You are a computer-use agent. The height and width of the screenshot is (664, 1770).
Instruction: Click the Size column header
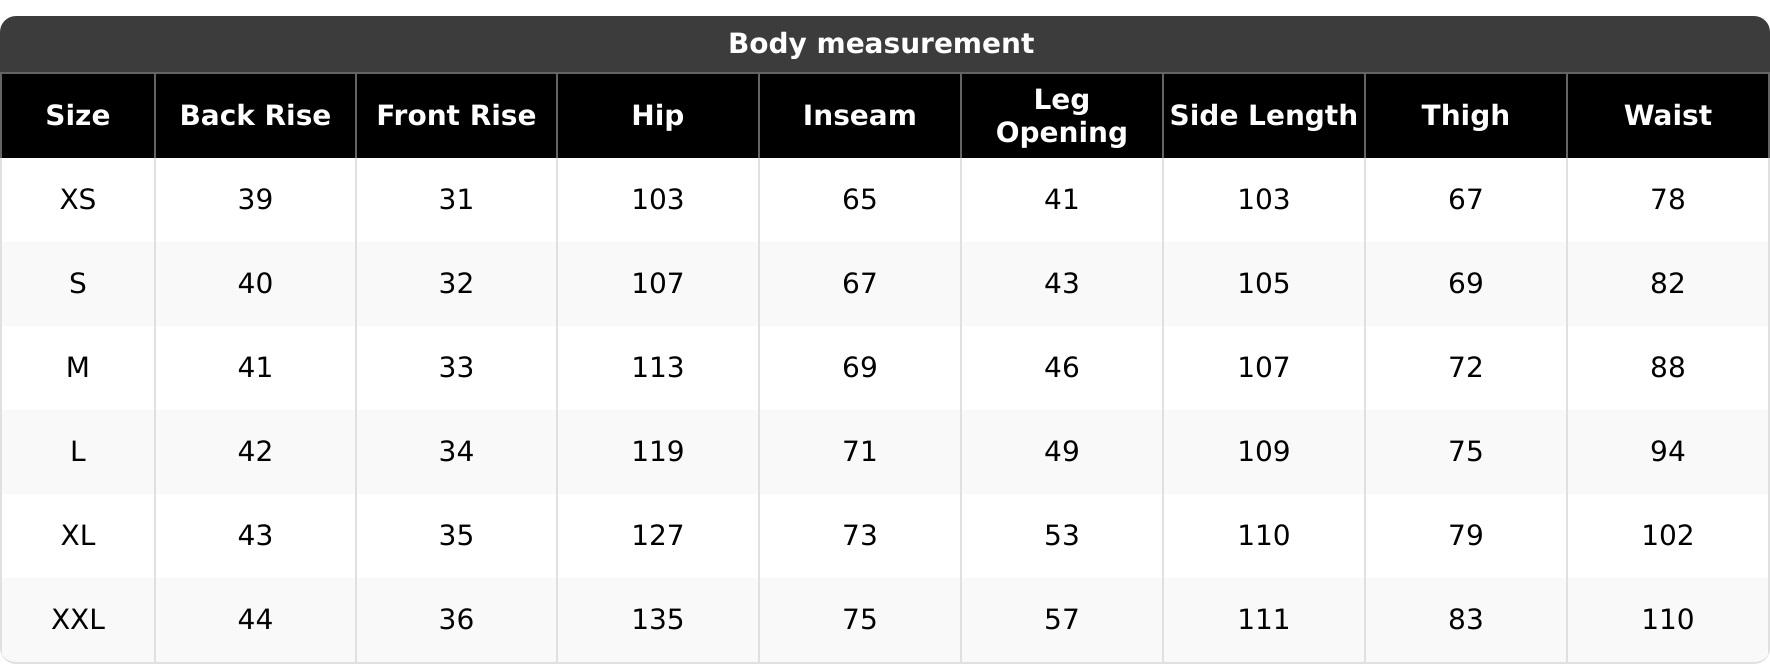click(78, 116)
